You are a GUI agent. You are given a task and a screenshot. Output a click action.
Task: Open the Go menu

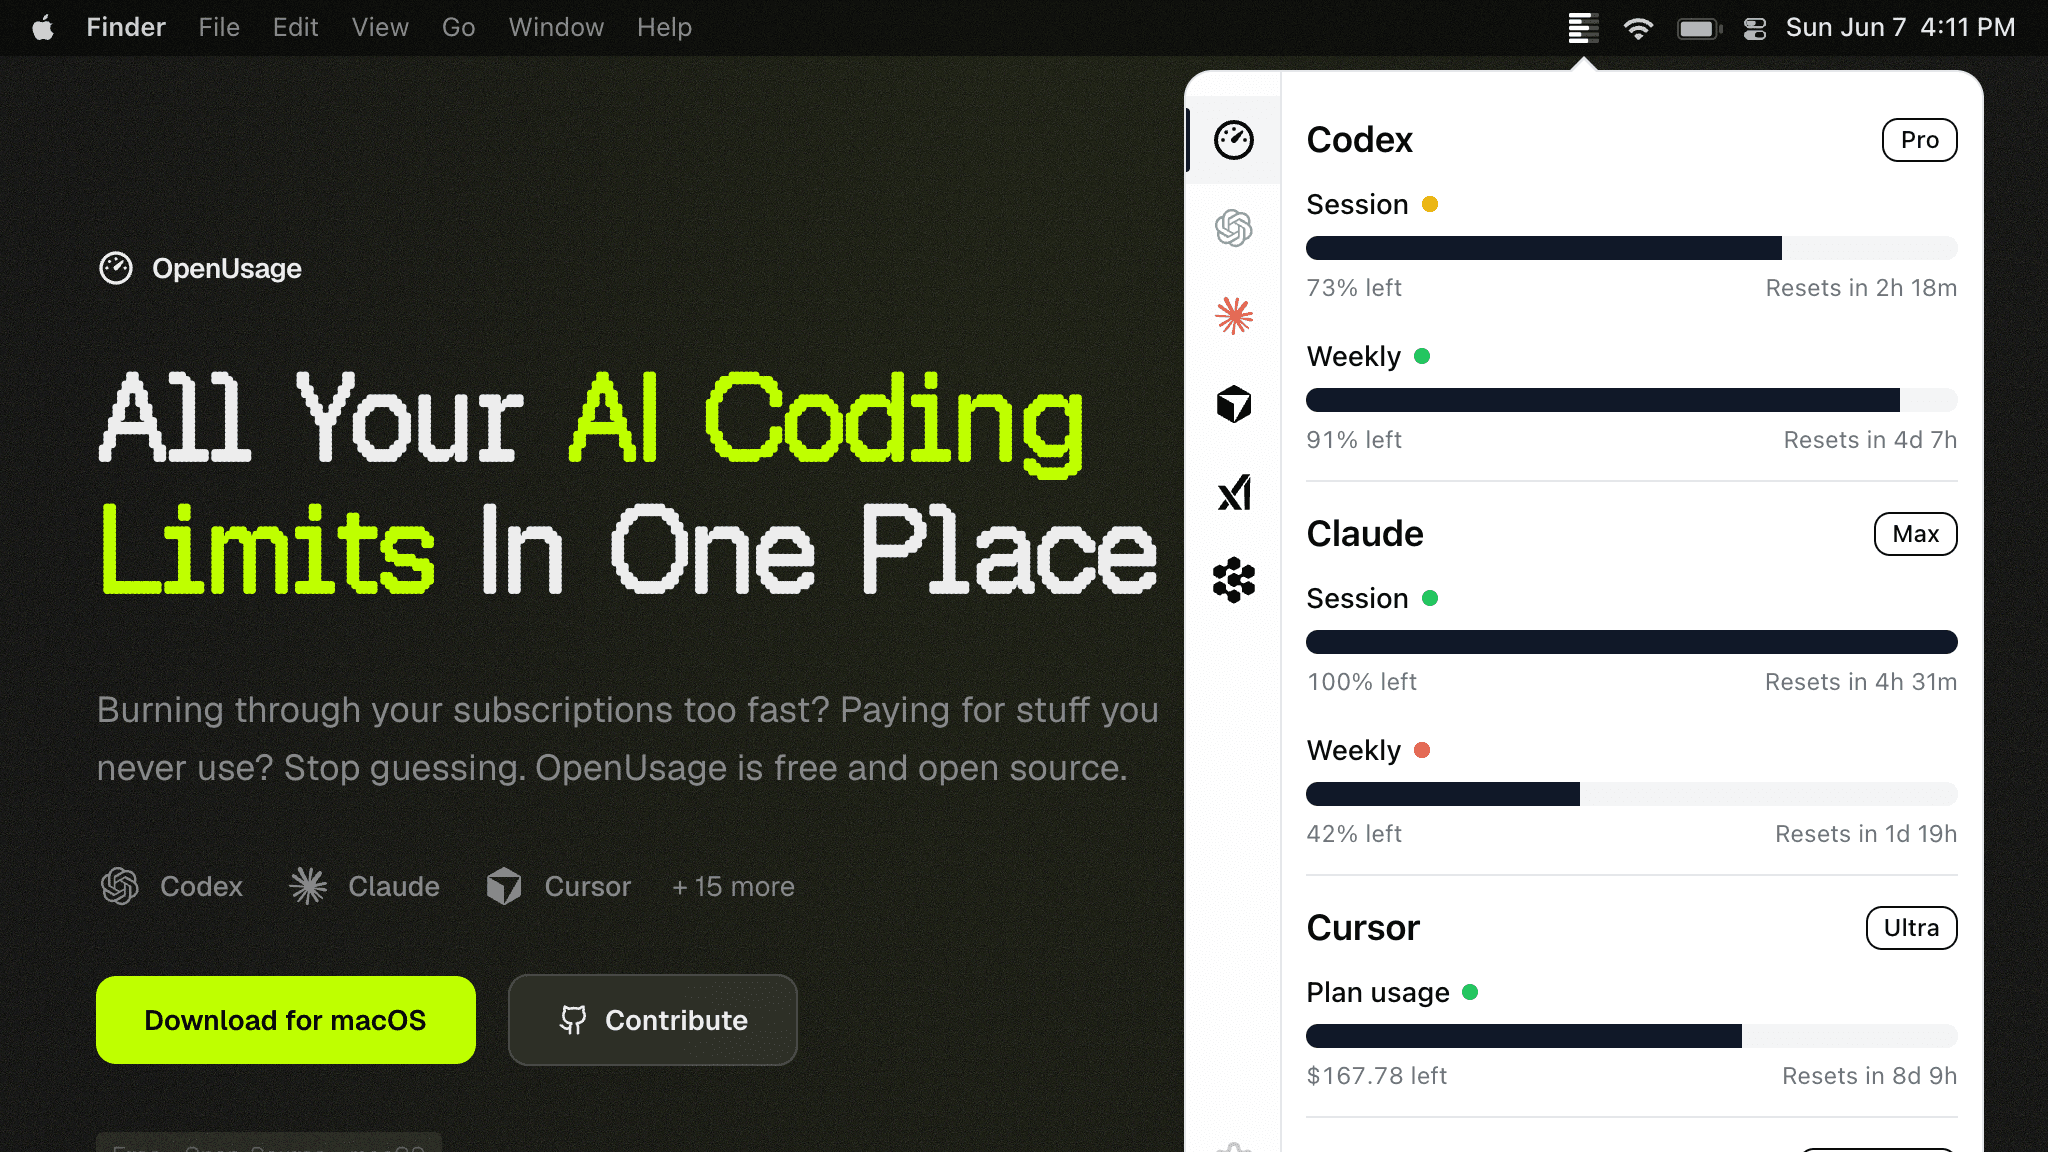458,28
